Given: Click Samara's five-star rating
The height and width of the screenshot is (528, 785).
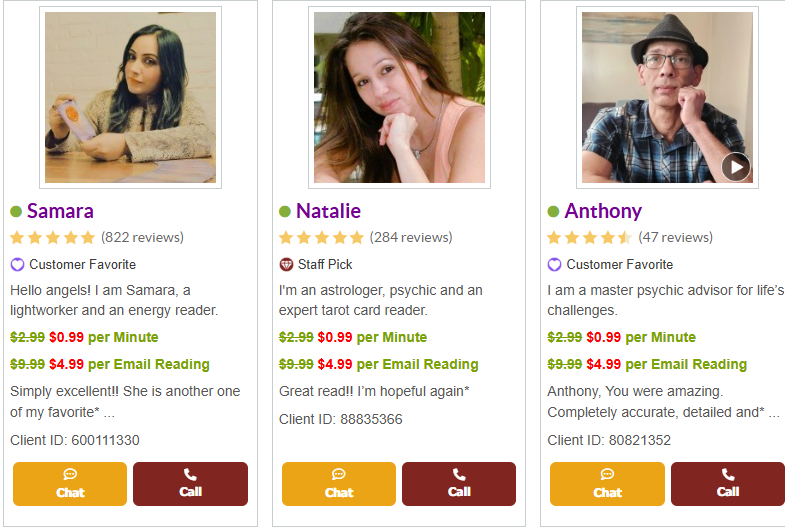Looking at the screenshot, I should click(52, 238).
